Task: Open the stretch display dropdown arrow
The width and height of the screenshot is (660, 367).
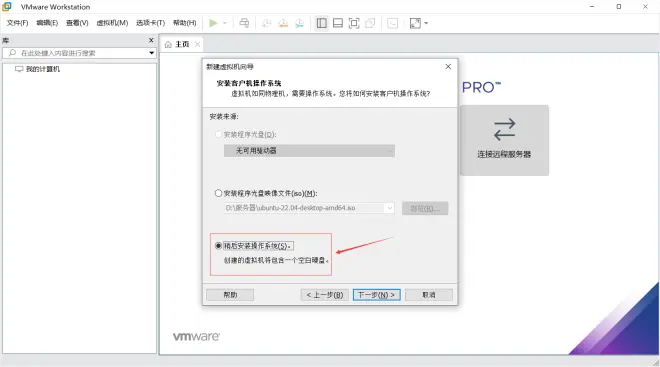Action: (x=426, y=23)
